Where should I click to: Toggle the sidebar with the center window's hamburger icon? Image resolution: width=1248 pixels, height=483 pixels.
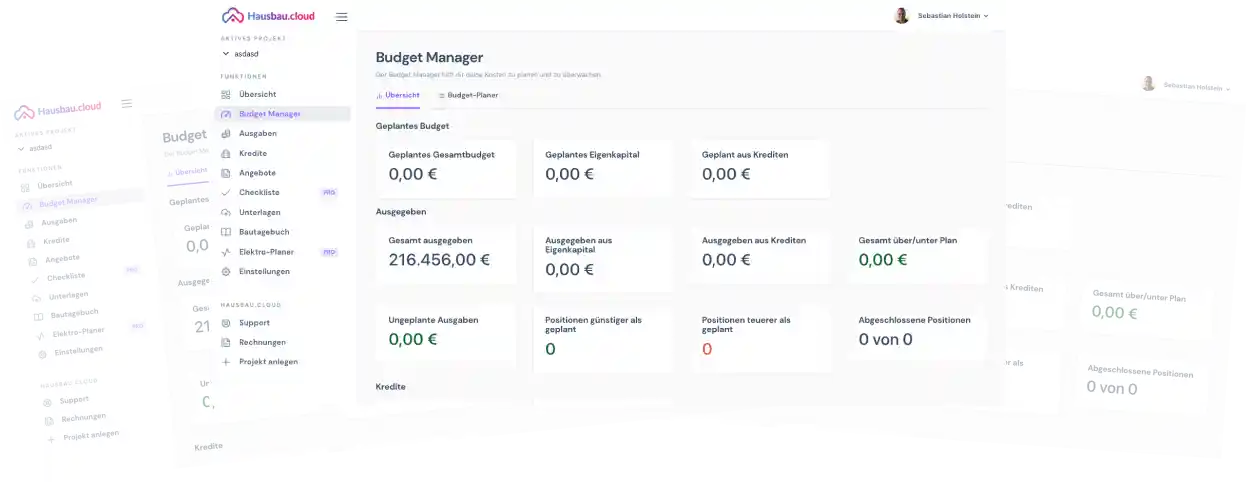click(341, 17)
